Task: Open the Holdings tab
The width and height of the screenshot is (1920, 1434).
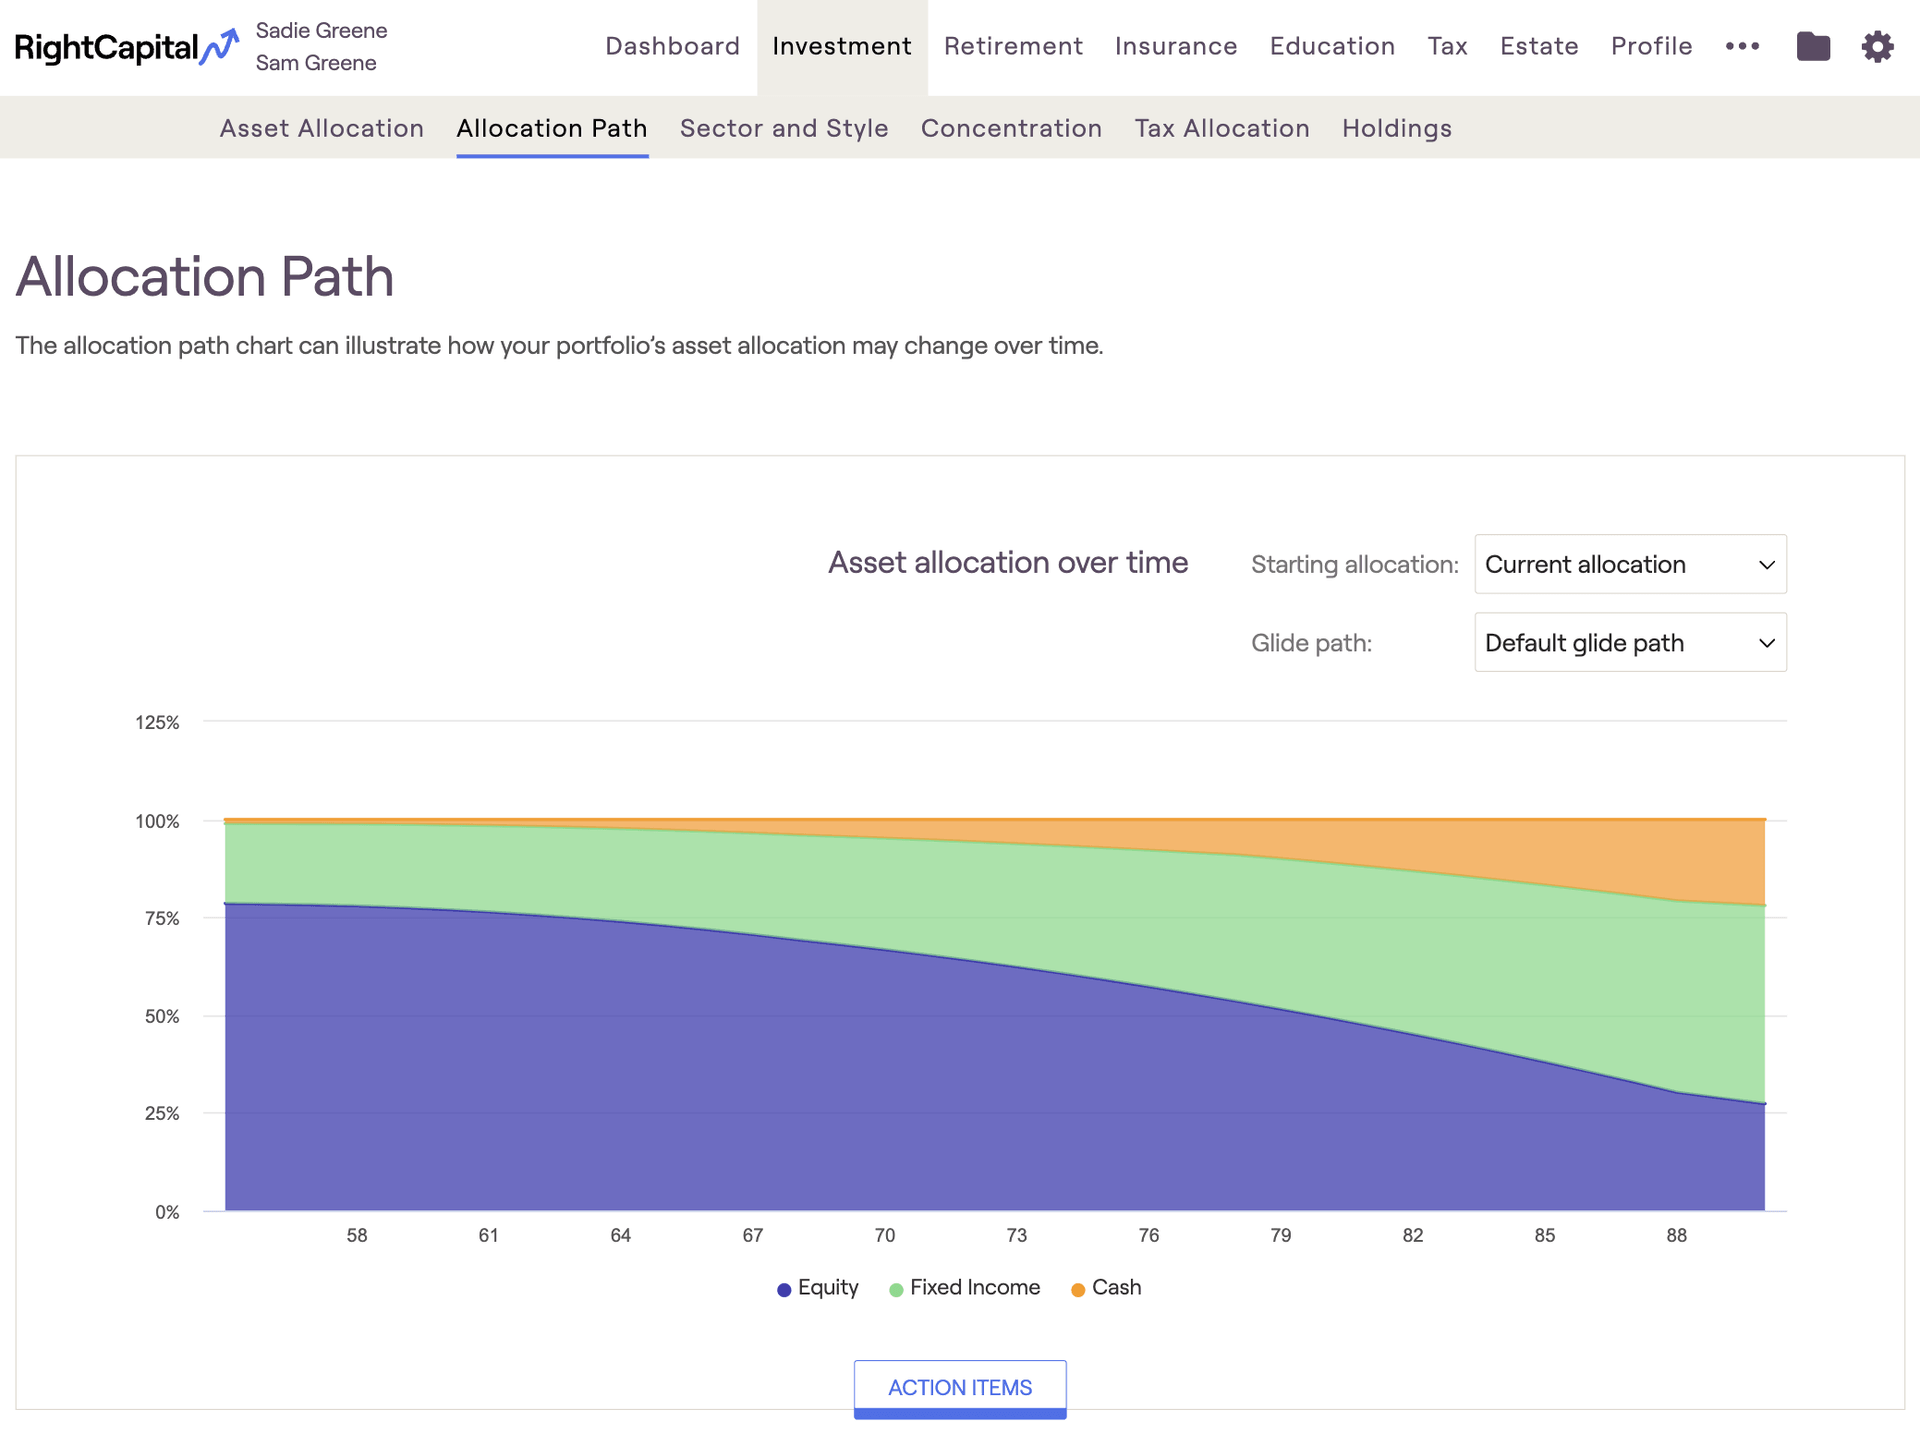Action: click(x=1396, y=129)
